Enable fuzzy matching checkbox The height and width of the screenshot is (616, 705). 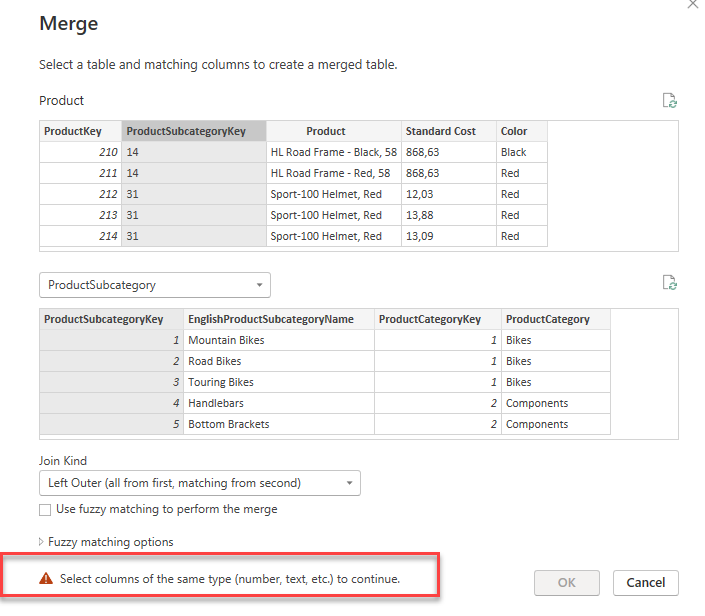coord(45,509)
